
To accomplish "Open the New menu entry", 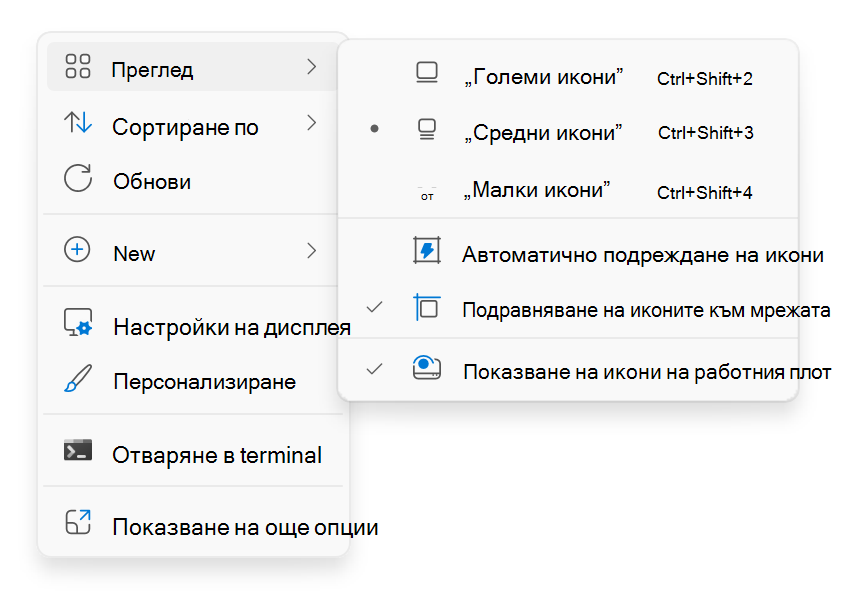I will point(192,251).
